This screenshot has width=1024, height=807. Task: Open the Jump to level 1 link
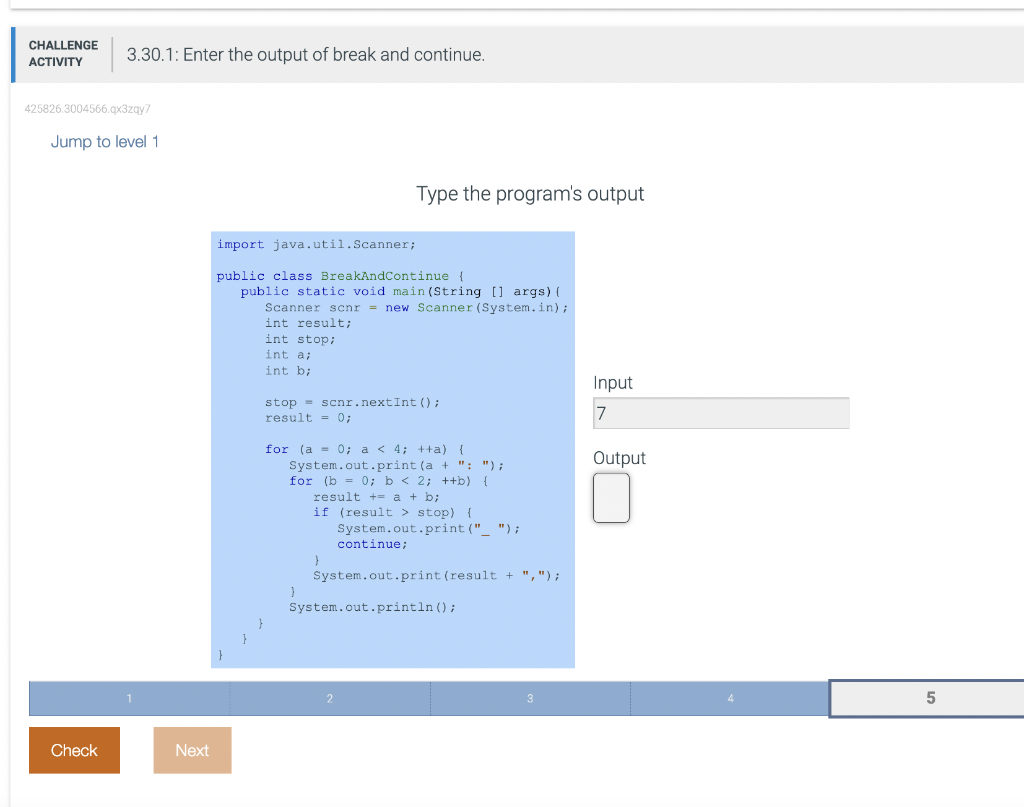pos(104,141)
